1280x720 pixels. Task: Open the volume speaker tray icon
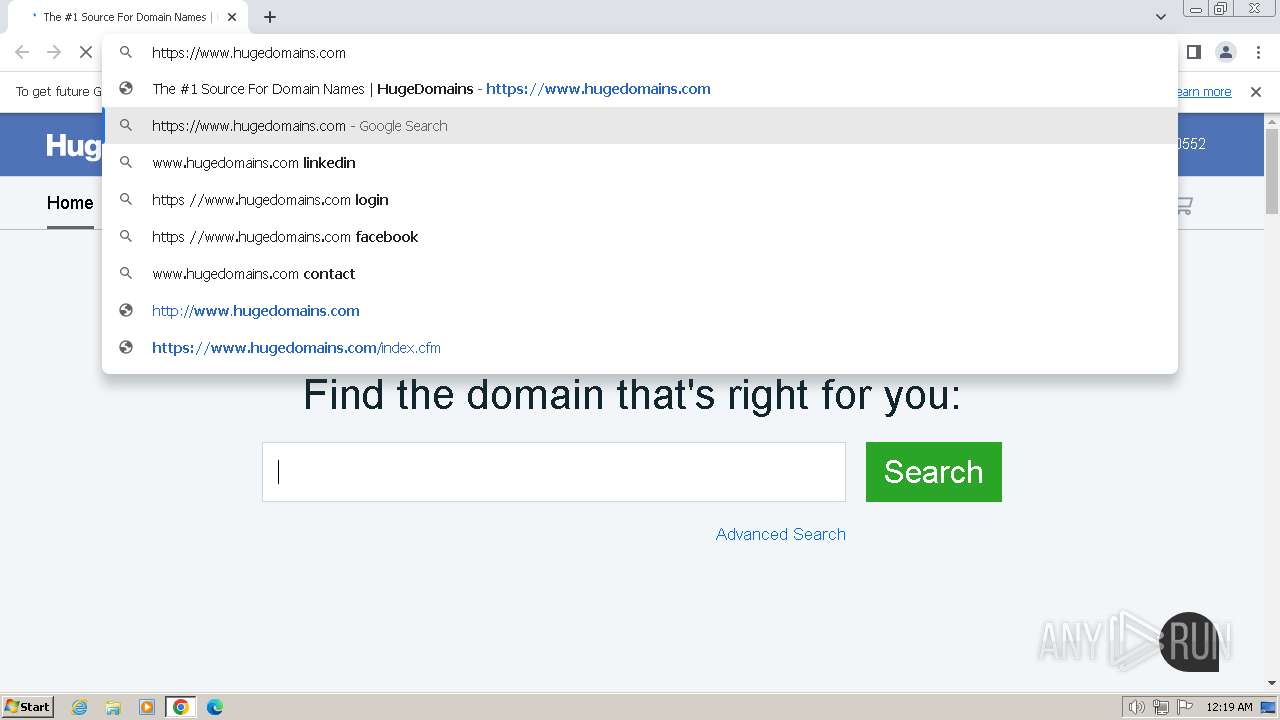click(x=1136, y=707)
